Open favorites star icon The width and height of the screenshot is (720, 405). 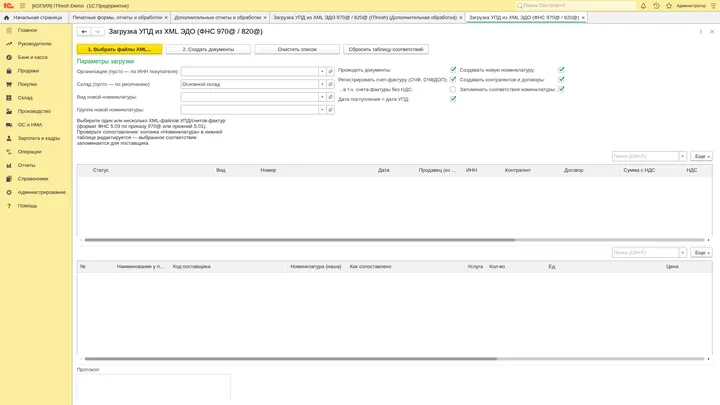669,6
